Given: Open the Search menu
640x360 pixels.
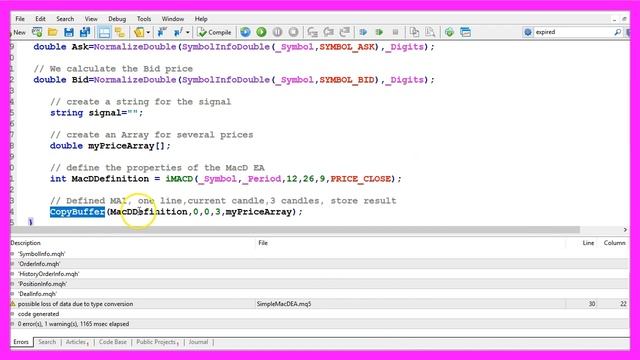Looking at the screenshot, I should click(x=65, y=19).
